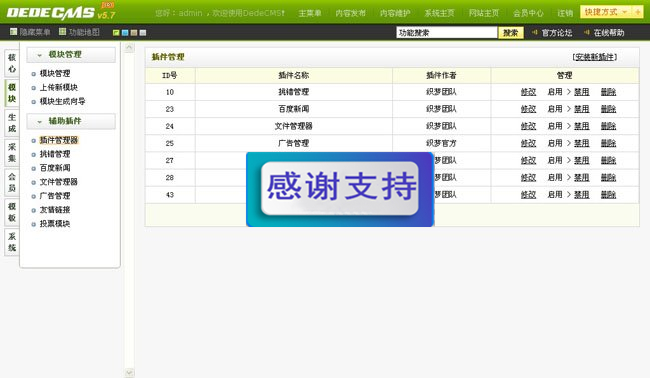650x378 pixels.
Task: Switch skin to the tan color swatch
Action: [134, 32]
